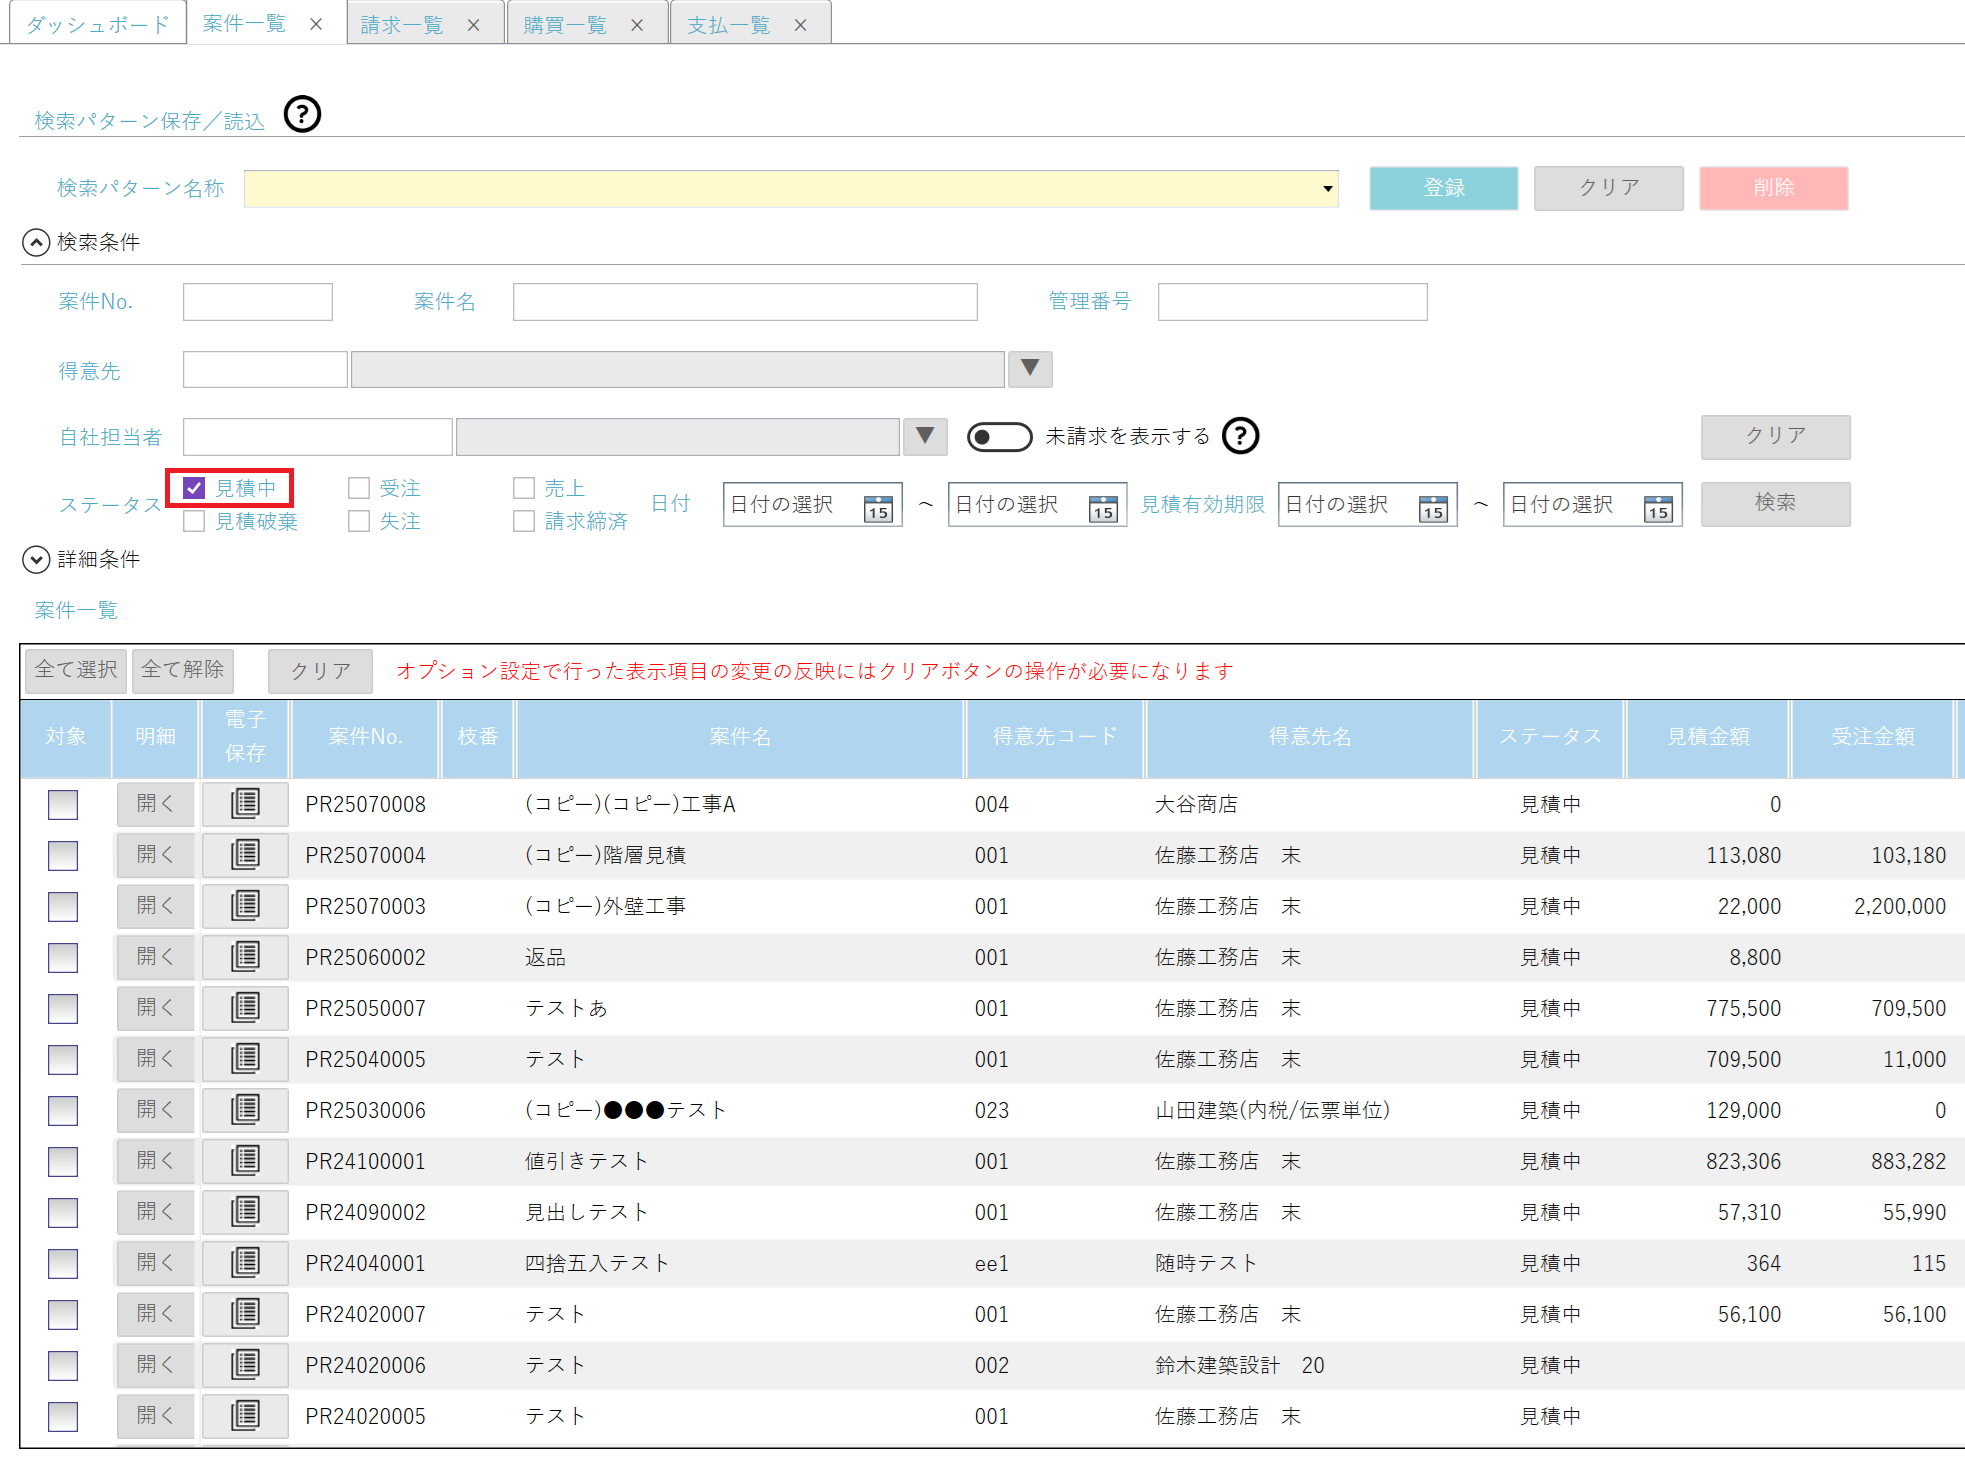Screen dimensions: 1965x1476
Task: Check the 売上 status checkbox
Action: pyautogui.click(x=524, y=488)
